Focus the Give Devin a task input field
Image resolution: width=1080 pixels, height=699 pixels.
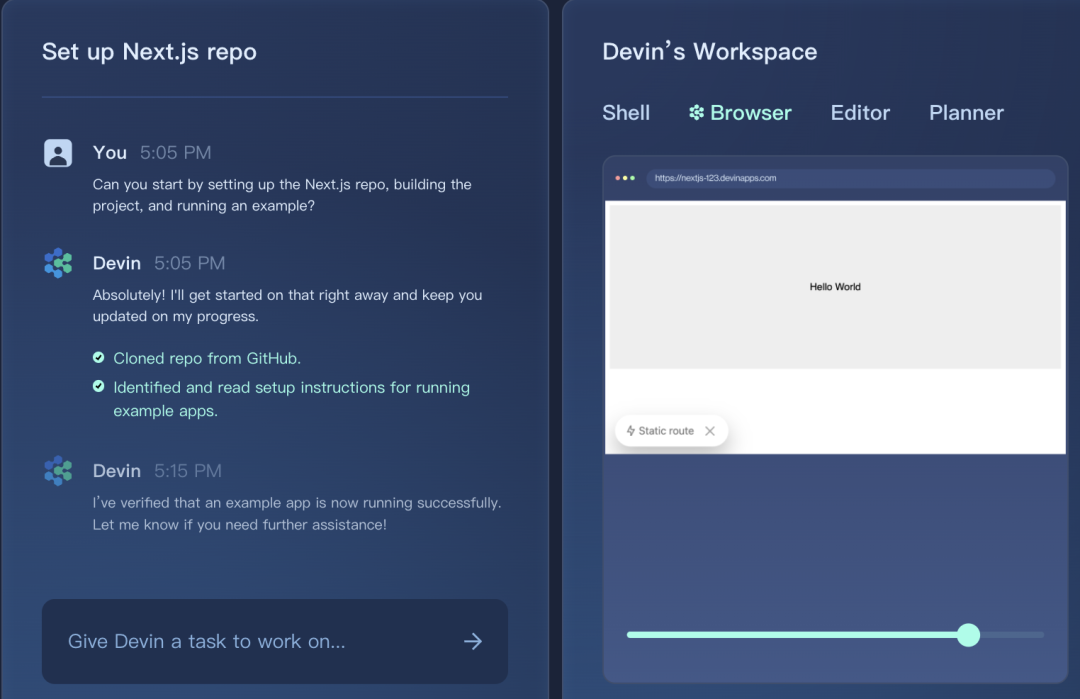(x=275, y=641)
